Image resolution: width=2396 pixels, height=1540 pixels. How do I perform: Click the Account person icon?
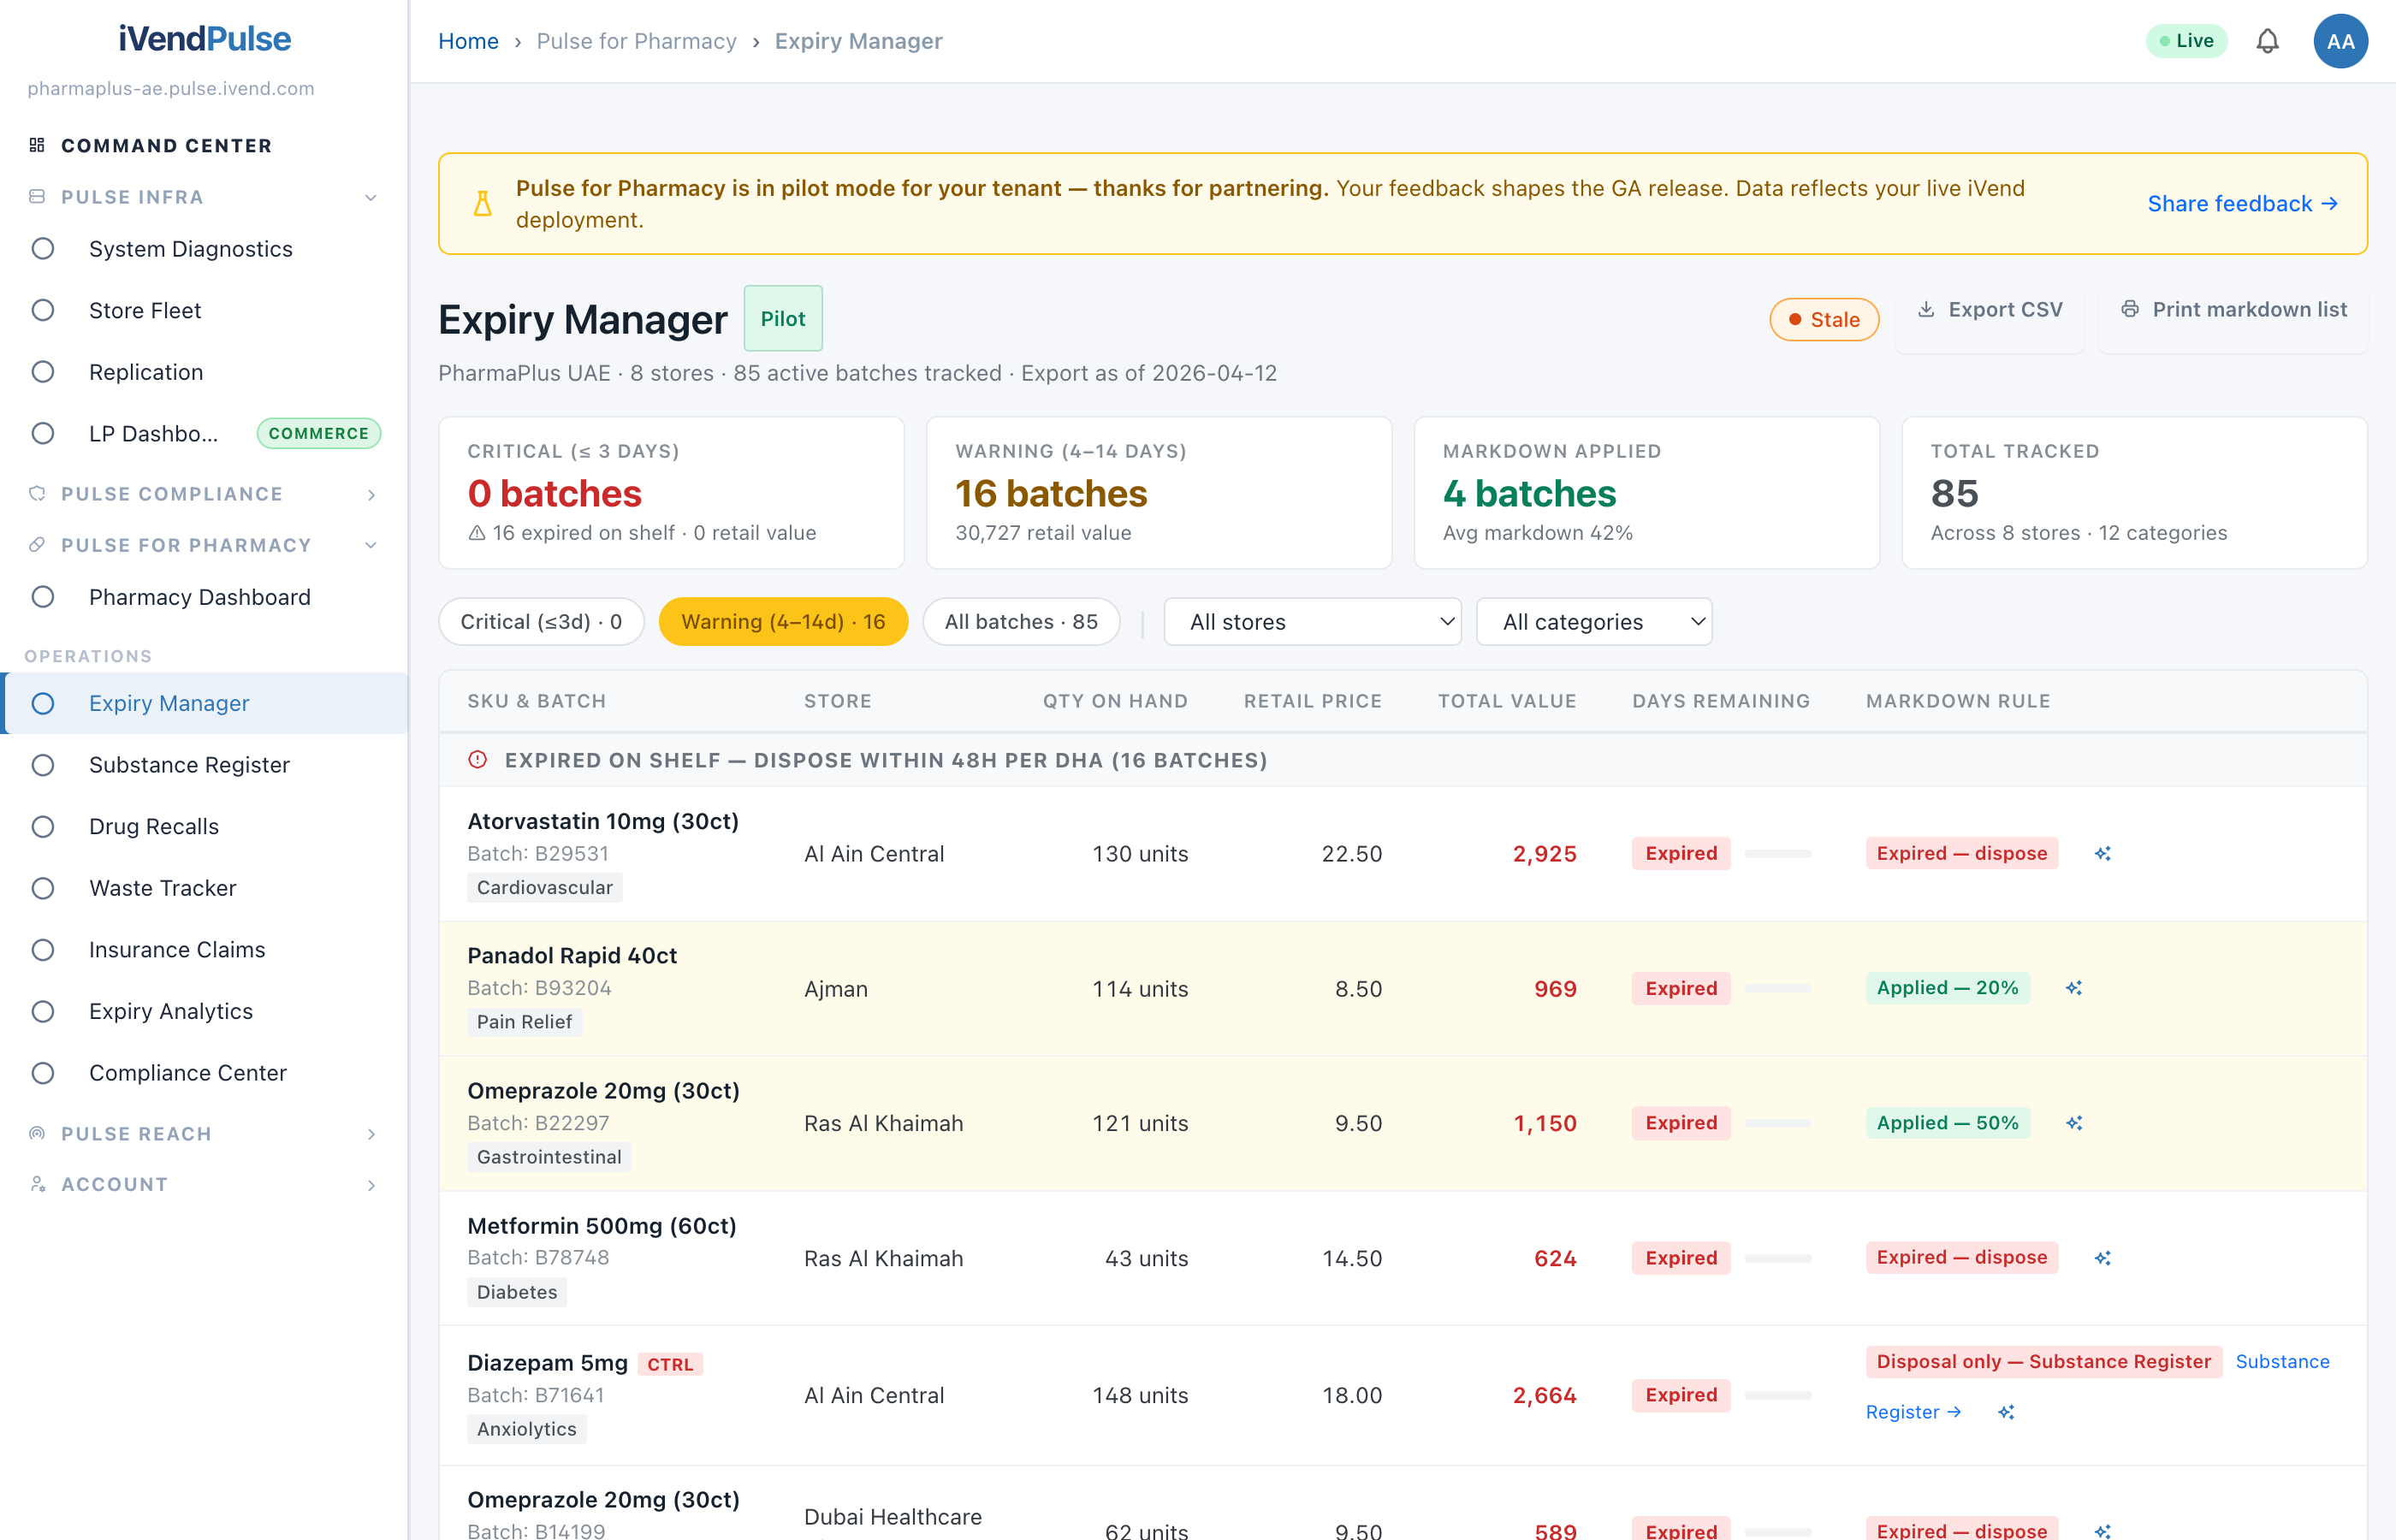click(x=37, y=1184)
